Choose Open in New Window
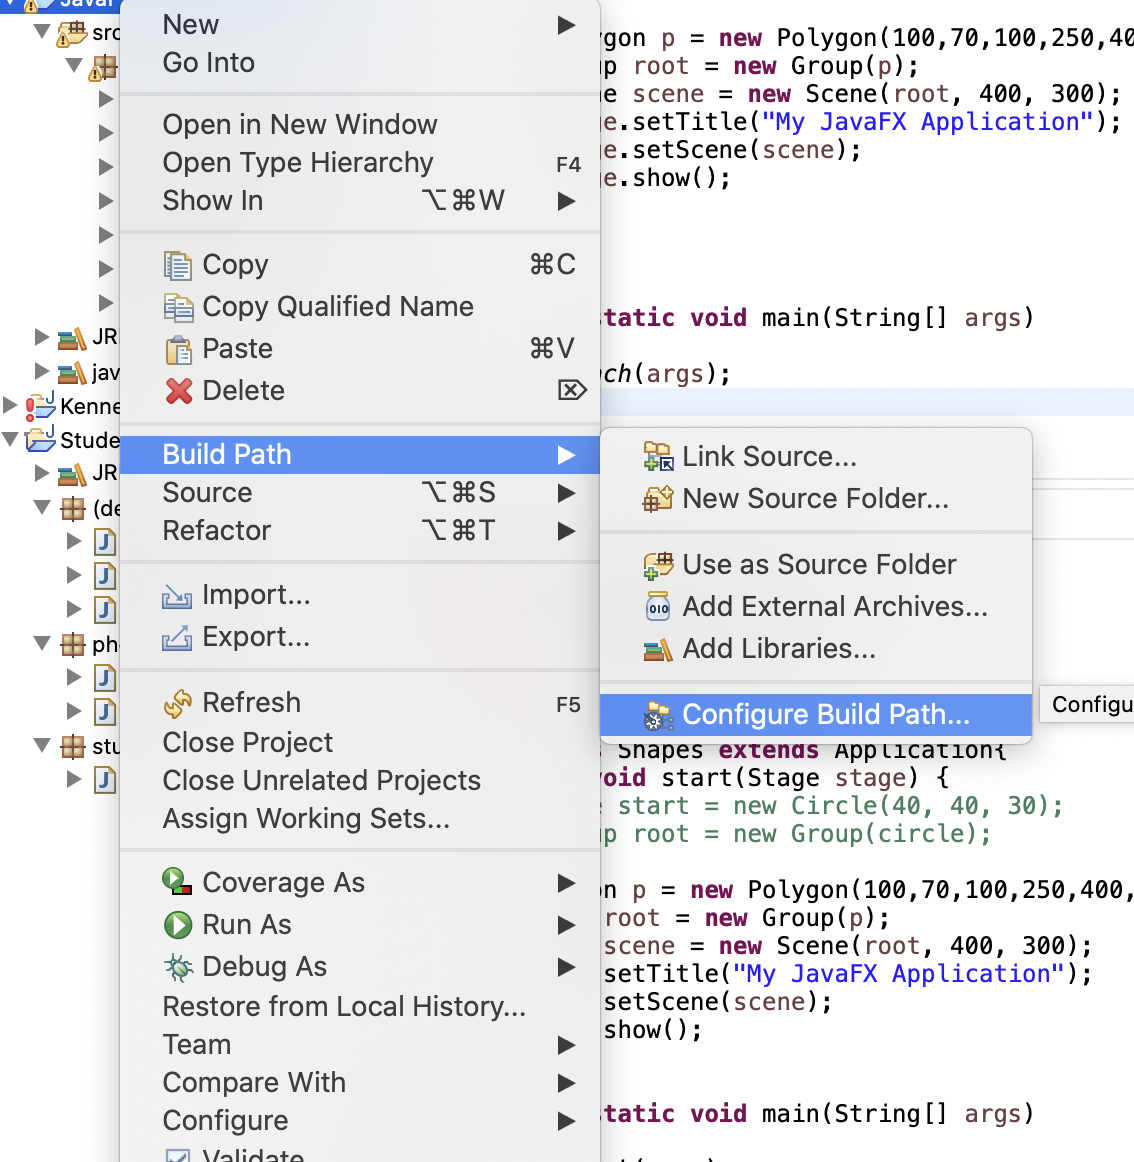This screenshot has width=1134, height=1162. pyautogui.click(x=359, y=124)
